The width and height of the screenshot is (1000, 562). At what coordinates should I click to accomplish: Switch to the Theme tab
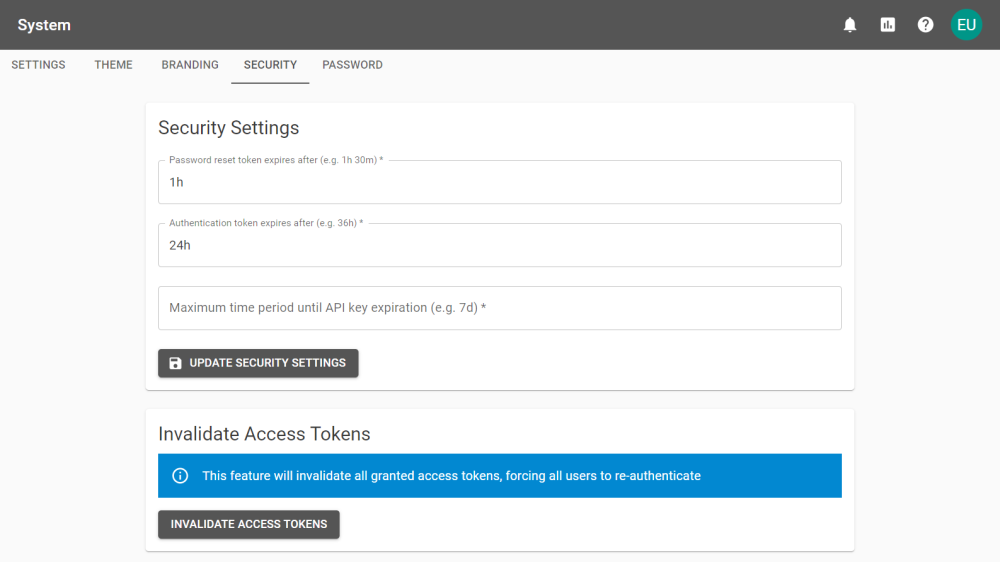pos(114,65)
